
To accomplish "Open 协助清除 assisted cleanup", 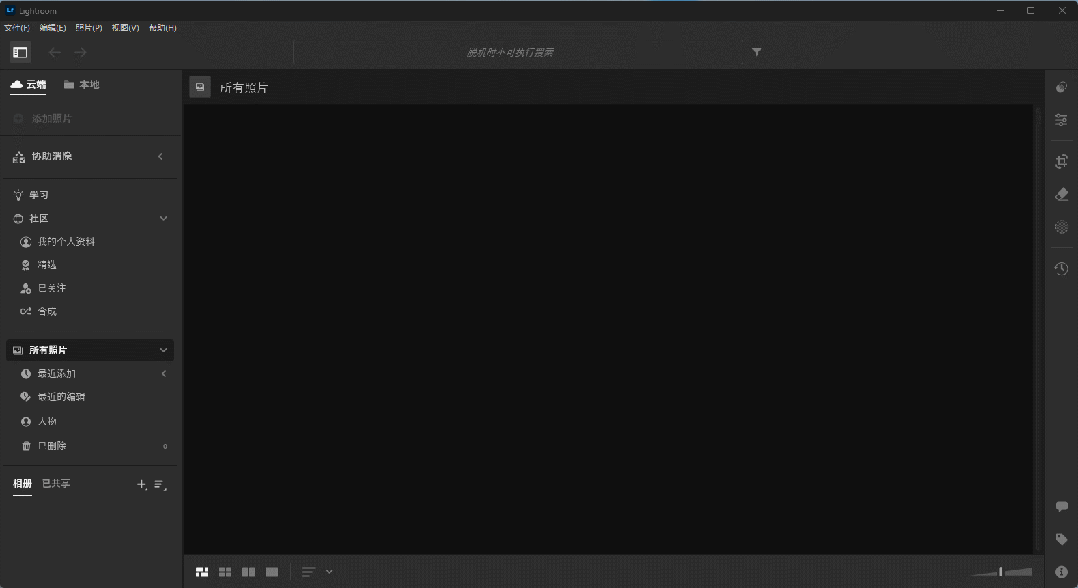I will tap(43, 156).
